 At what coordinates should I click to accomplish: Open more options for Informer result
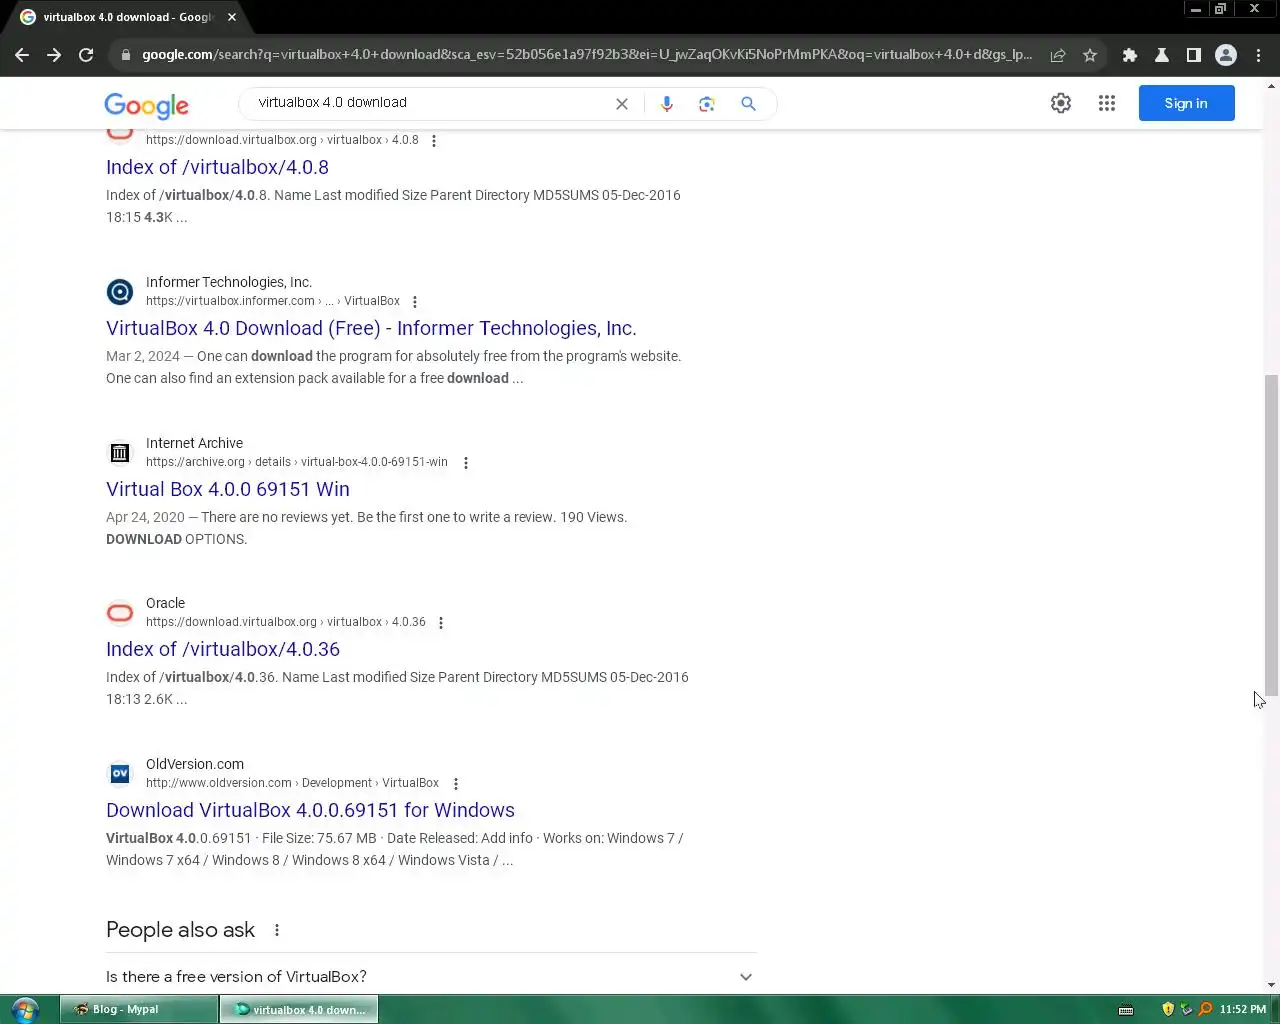[415, 302]
